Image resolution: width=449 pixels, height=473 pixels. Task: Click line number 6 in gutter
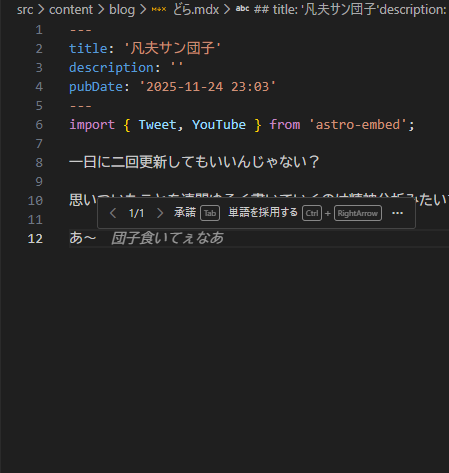click(39, 125)
